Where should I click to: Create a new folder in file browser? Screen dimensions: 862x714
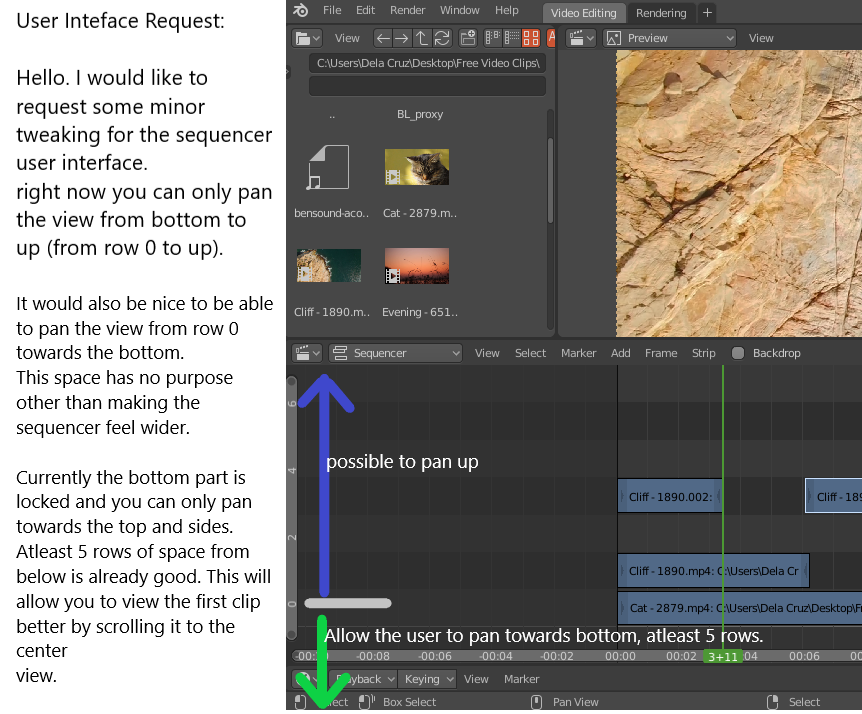tap(468, 38)
